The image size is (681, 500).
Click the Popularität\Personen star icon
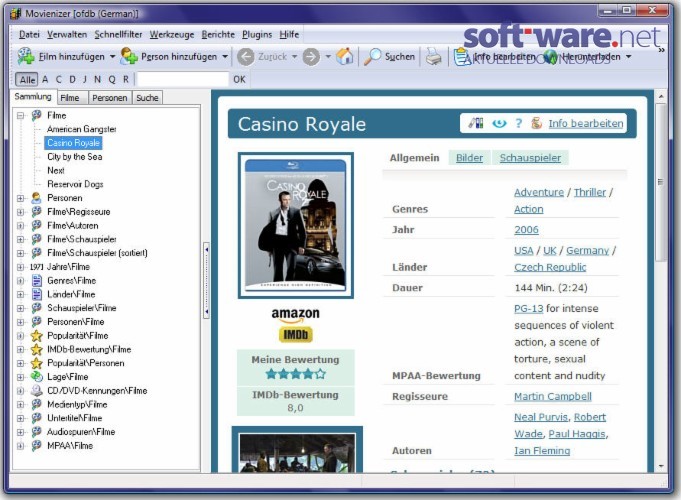tap(36, 363)
